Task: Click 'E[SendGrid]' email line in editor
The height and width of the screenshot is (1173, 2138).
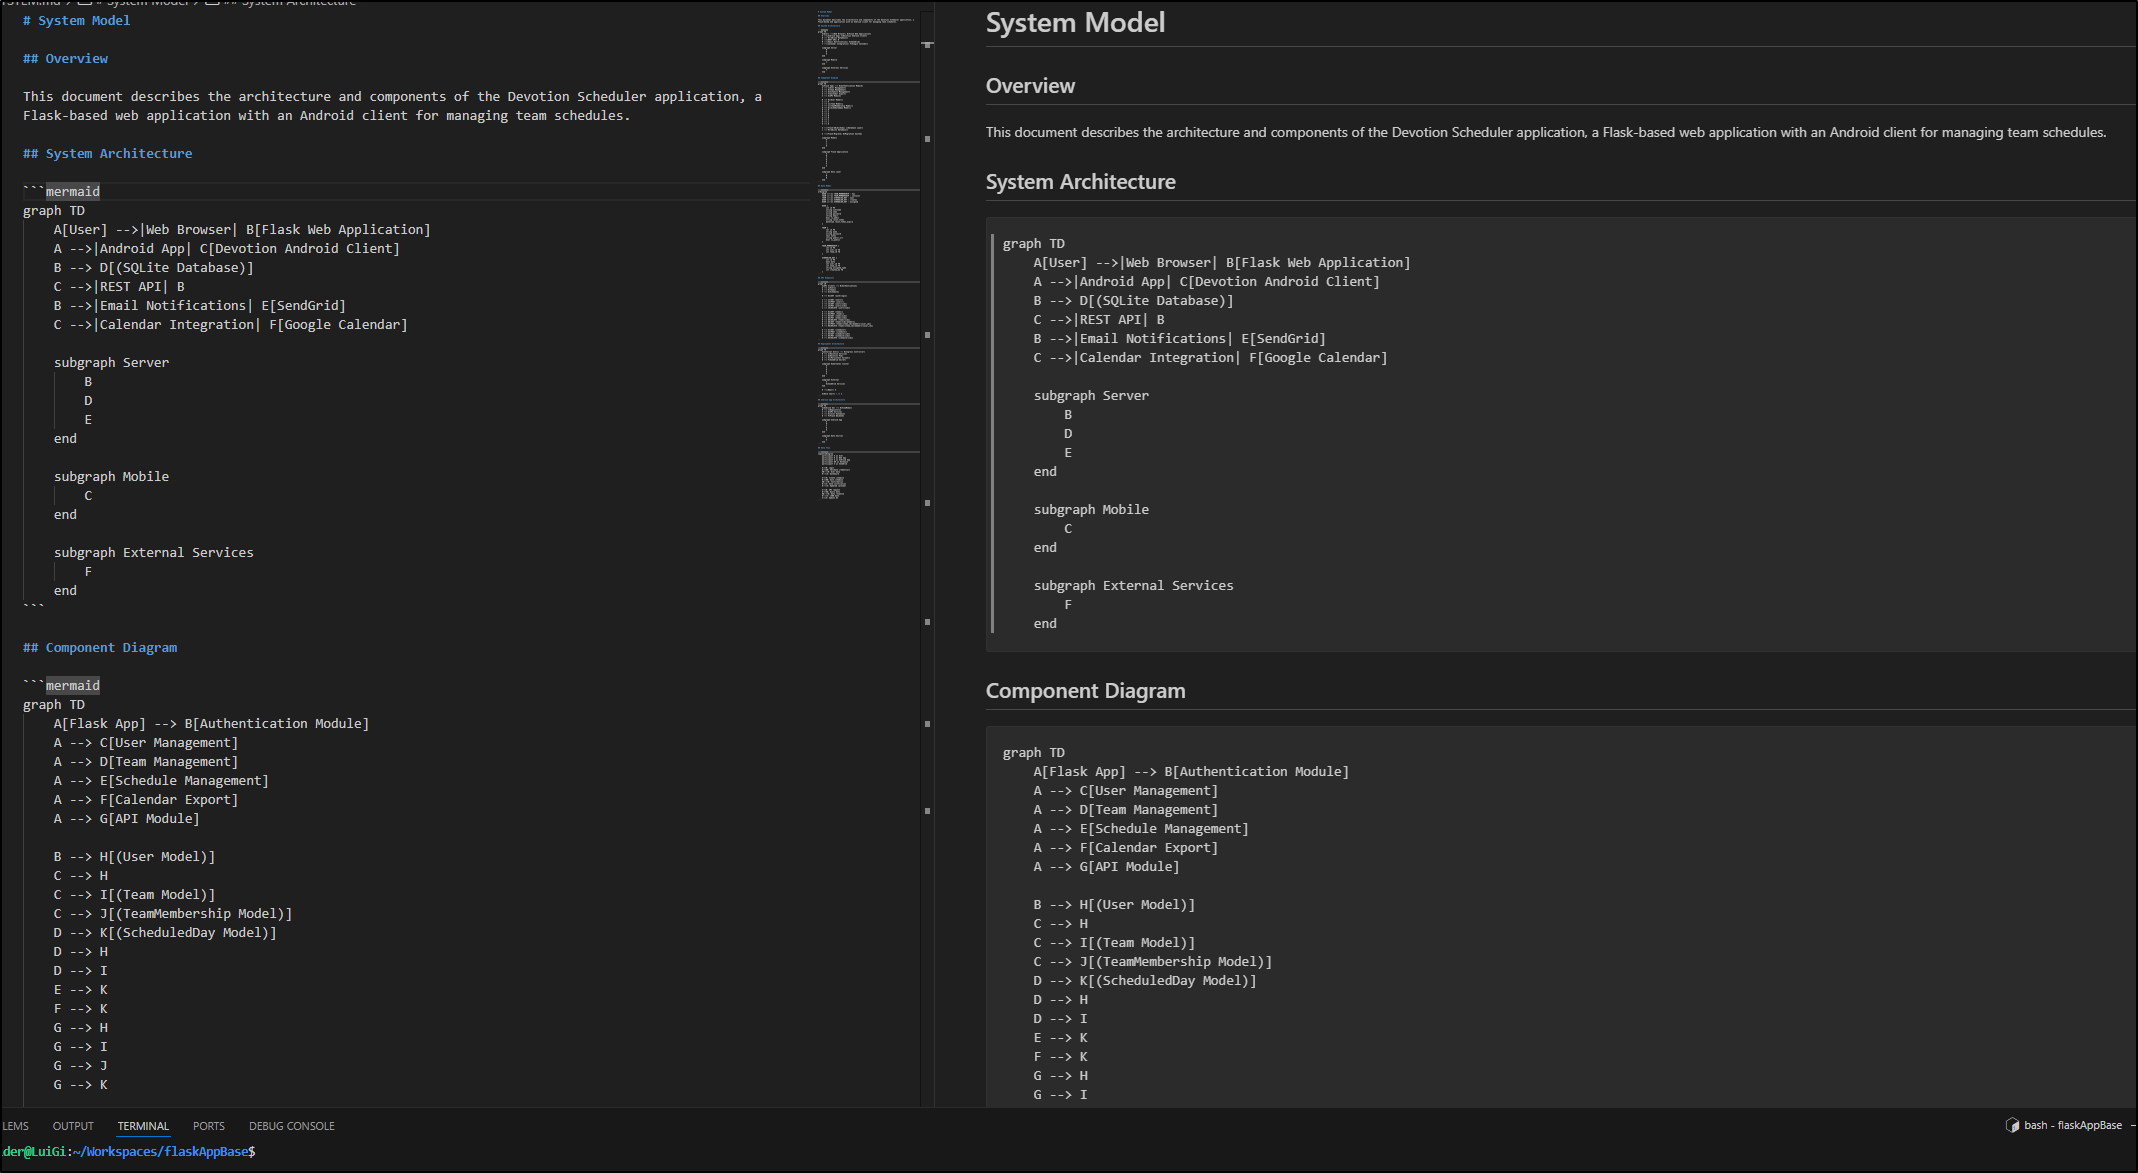Action: [200, 305]
